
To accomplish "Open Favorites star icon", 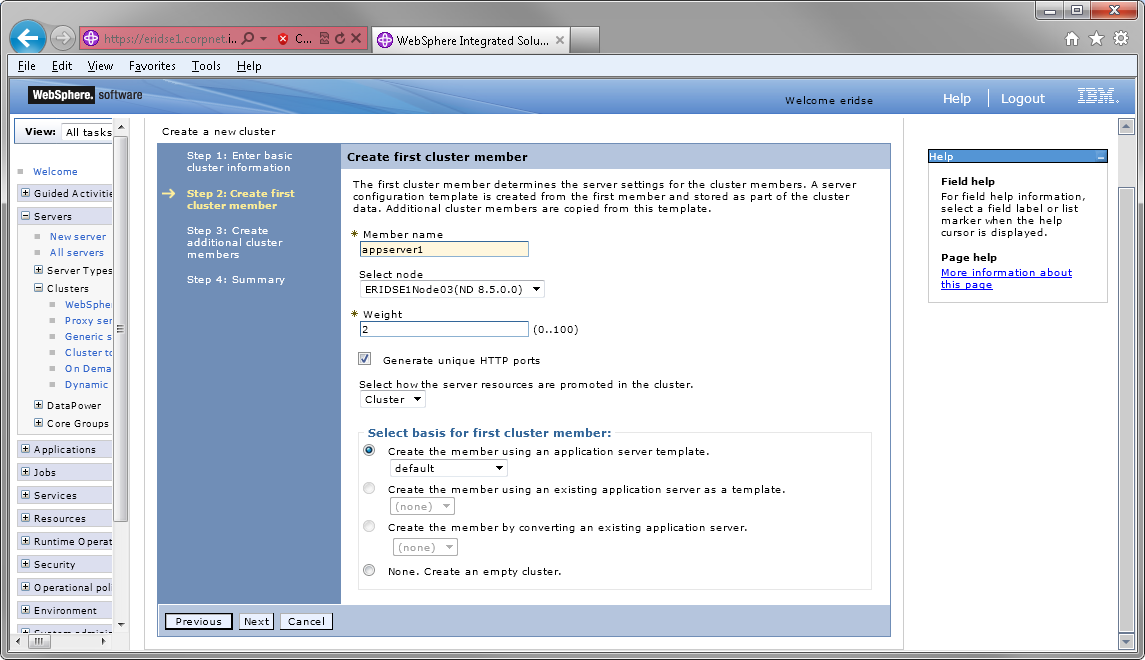I will coord(1096,39).
